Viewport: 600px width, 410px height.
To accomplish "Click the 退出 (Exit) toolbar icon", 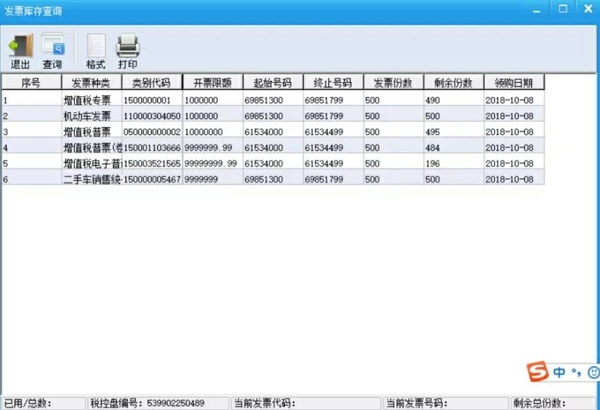I will click(x=20, y=50).
